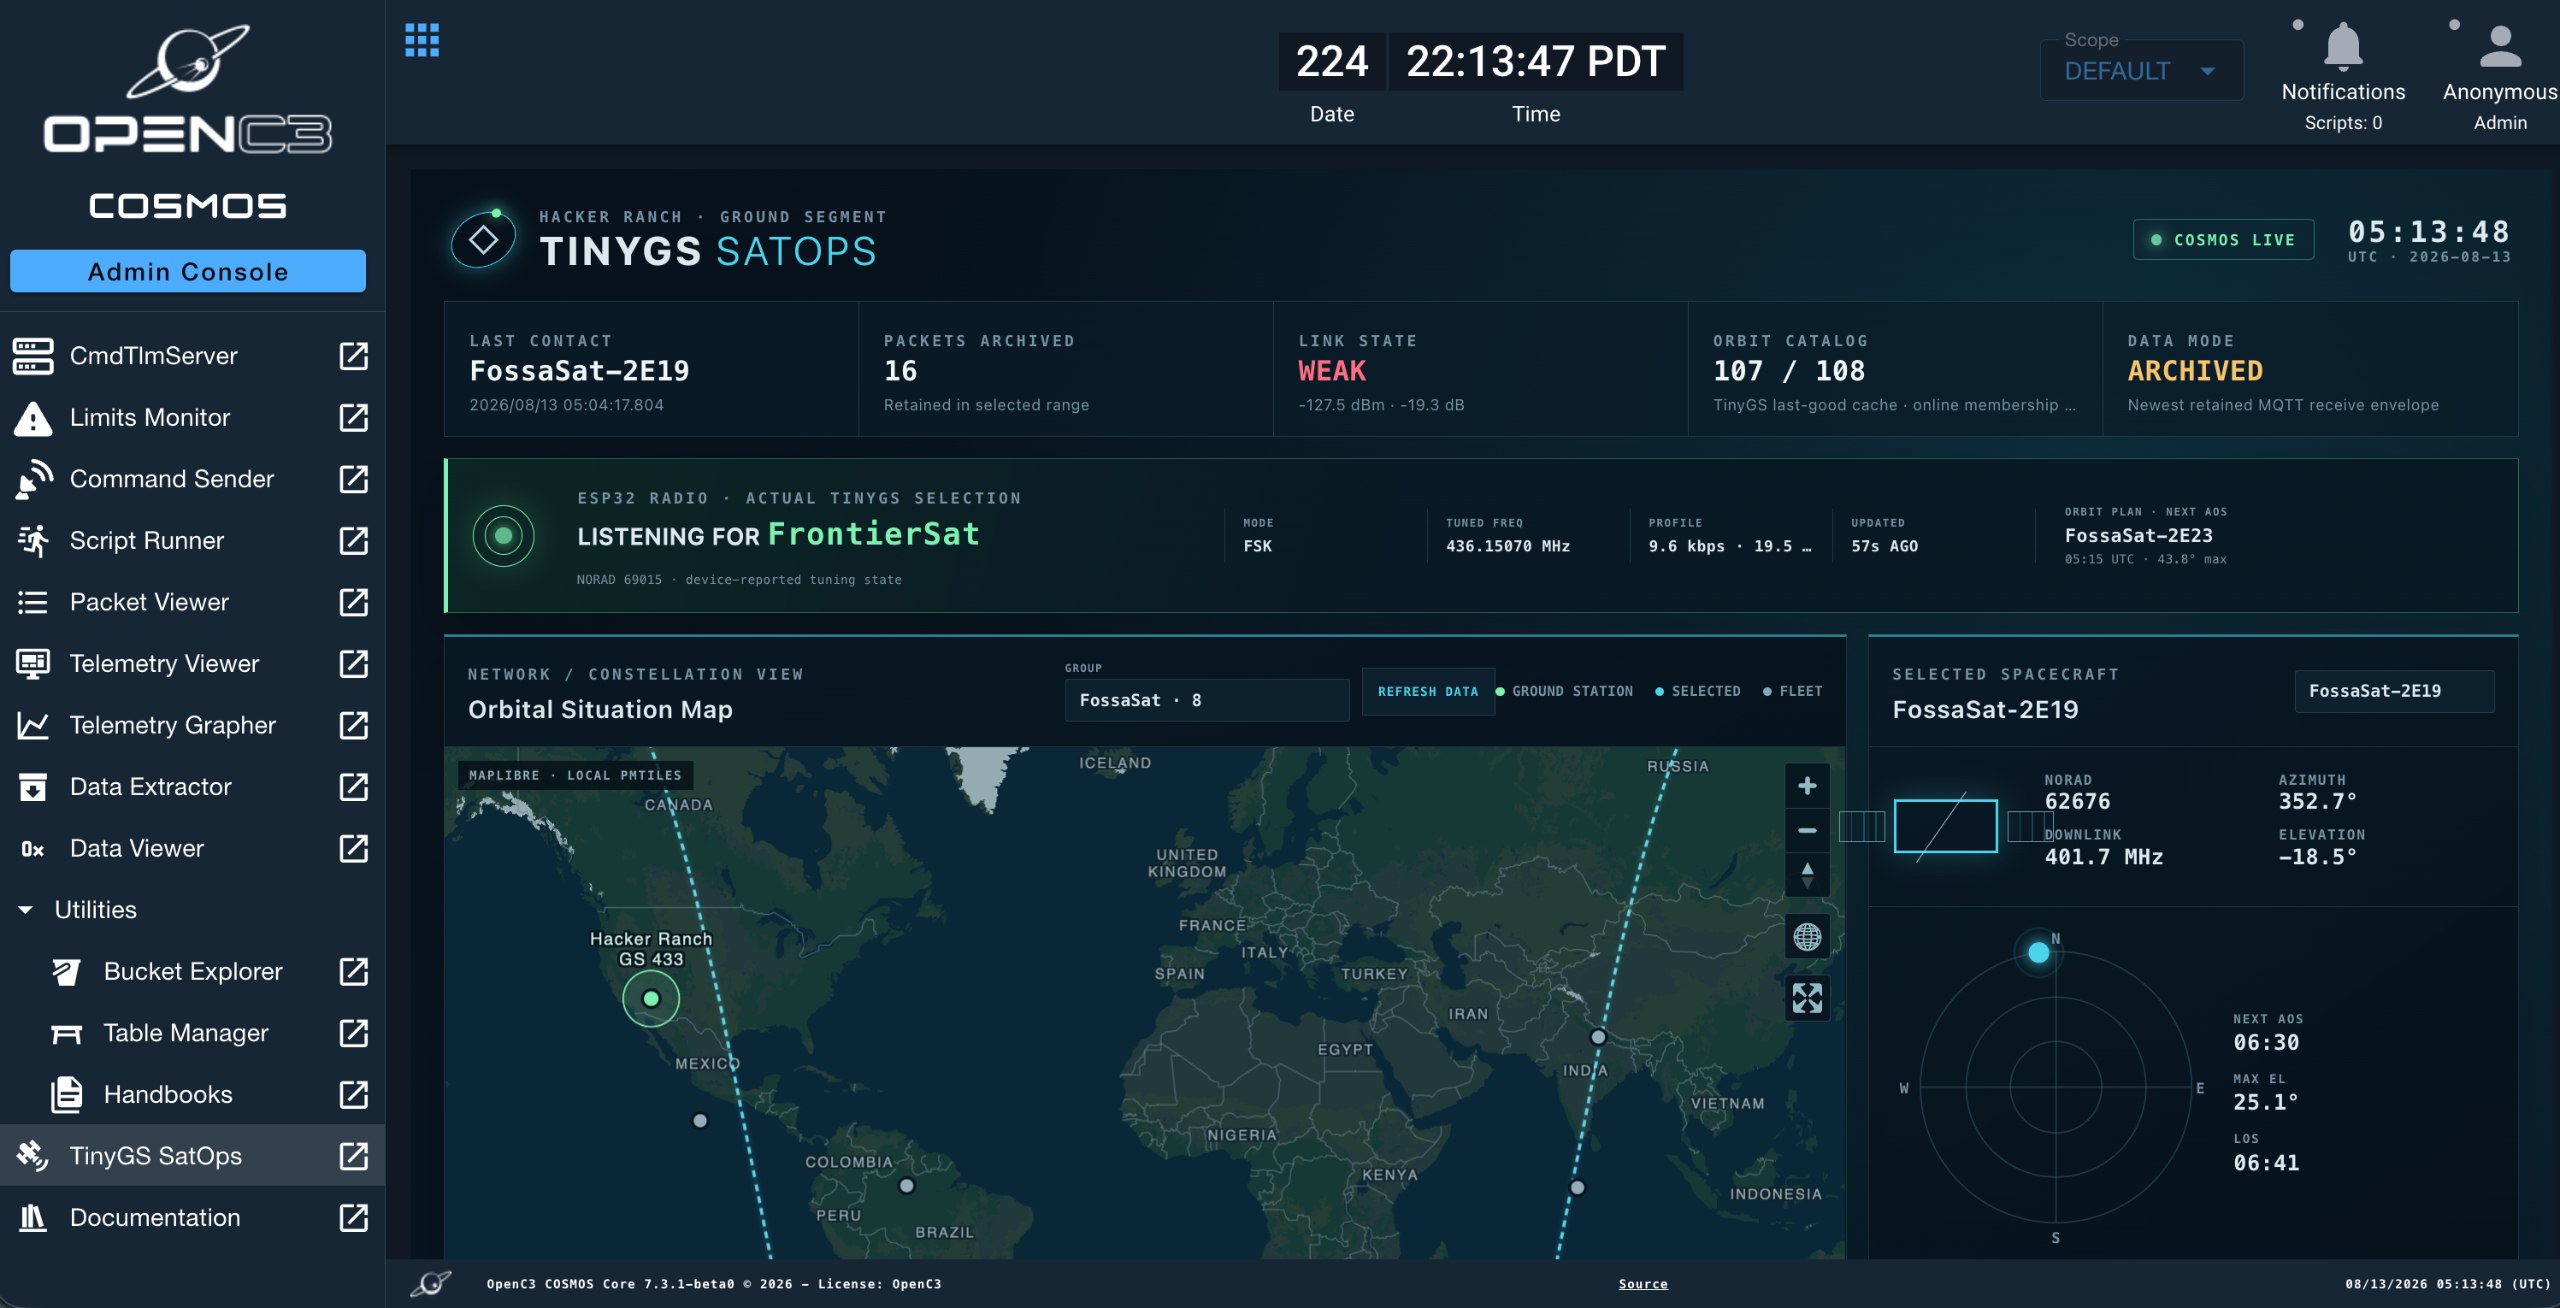Go to Documentation

click(155, 1217)
